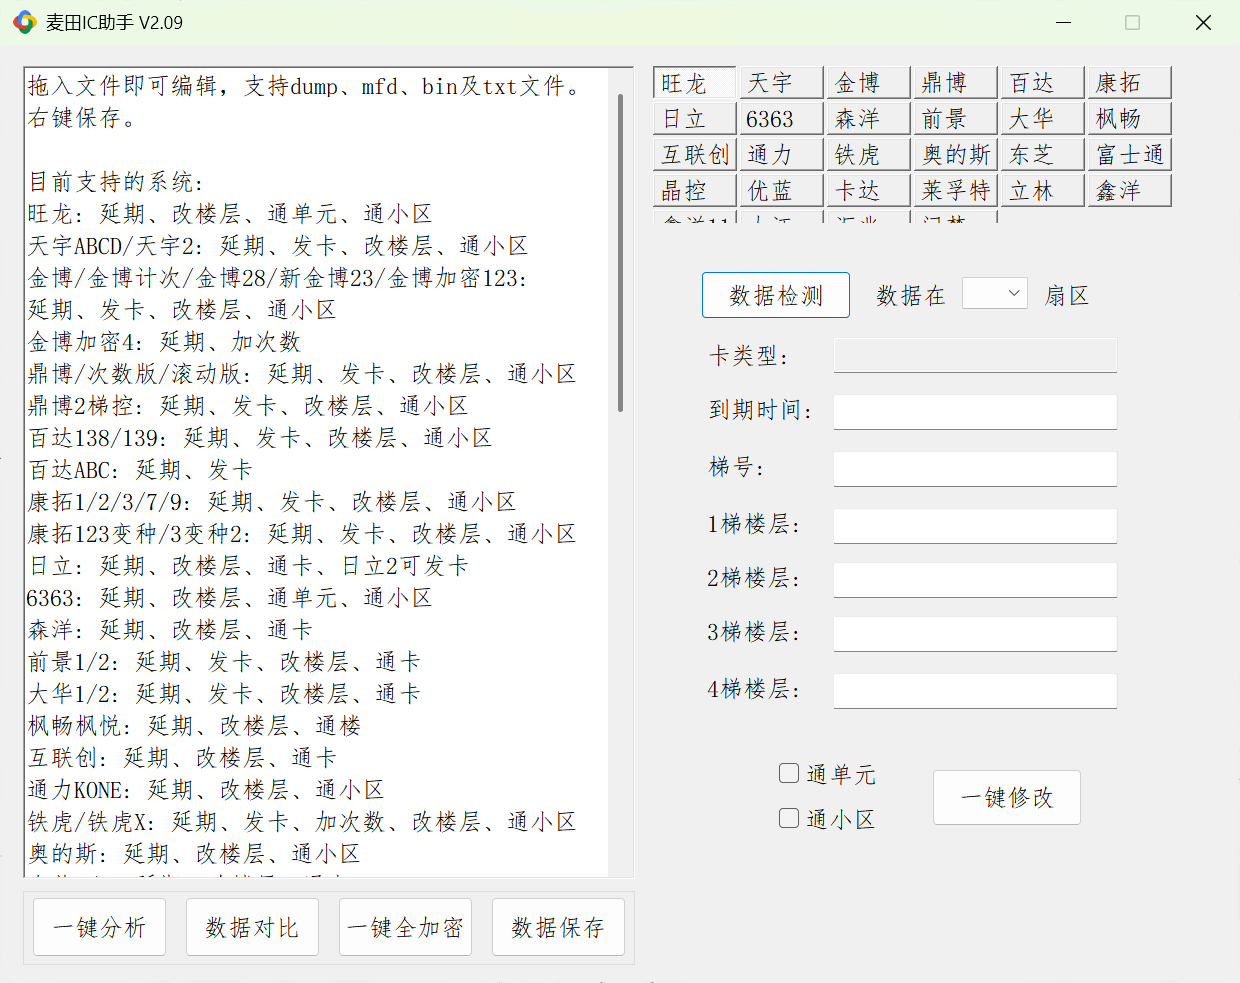Open the 金博 system tab
The width and height of the screenshot is (1240, 983).
point(868,83)
